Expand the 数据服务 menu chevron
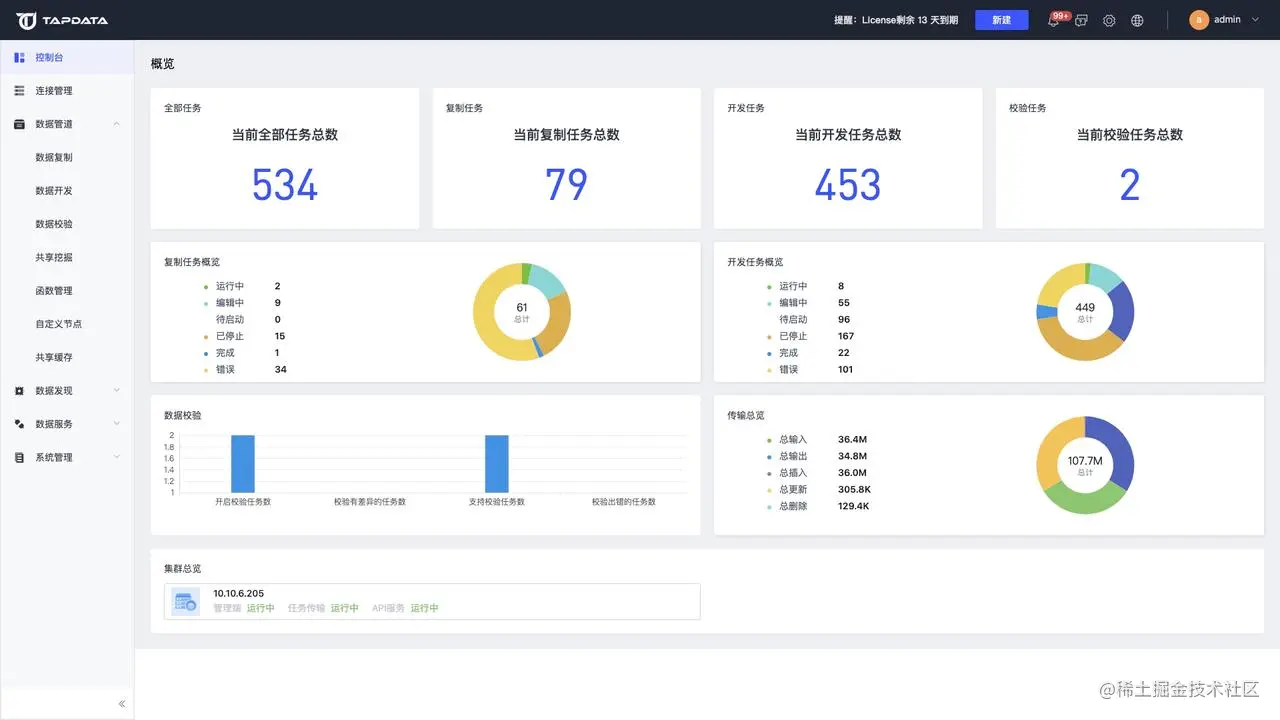 117,424
